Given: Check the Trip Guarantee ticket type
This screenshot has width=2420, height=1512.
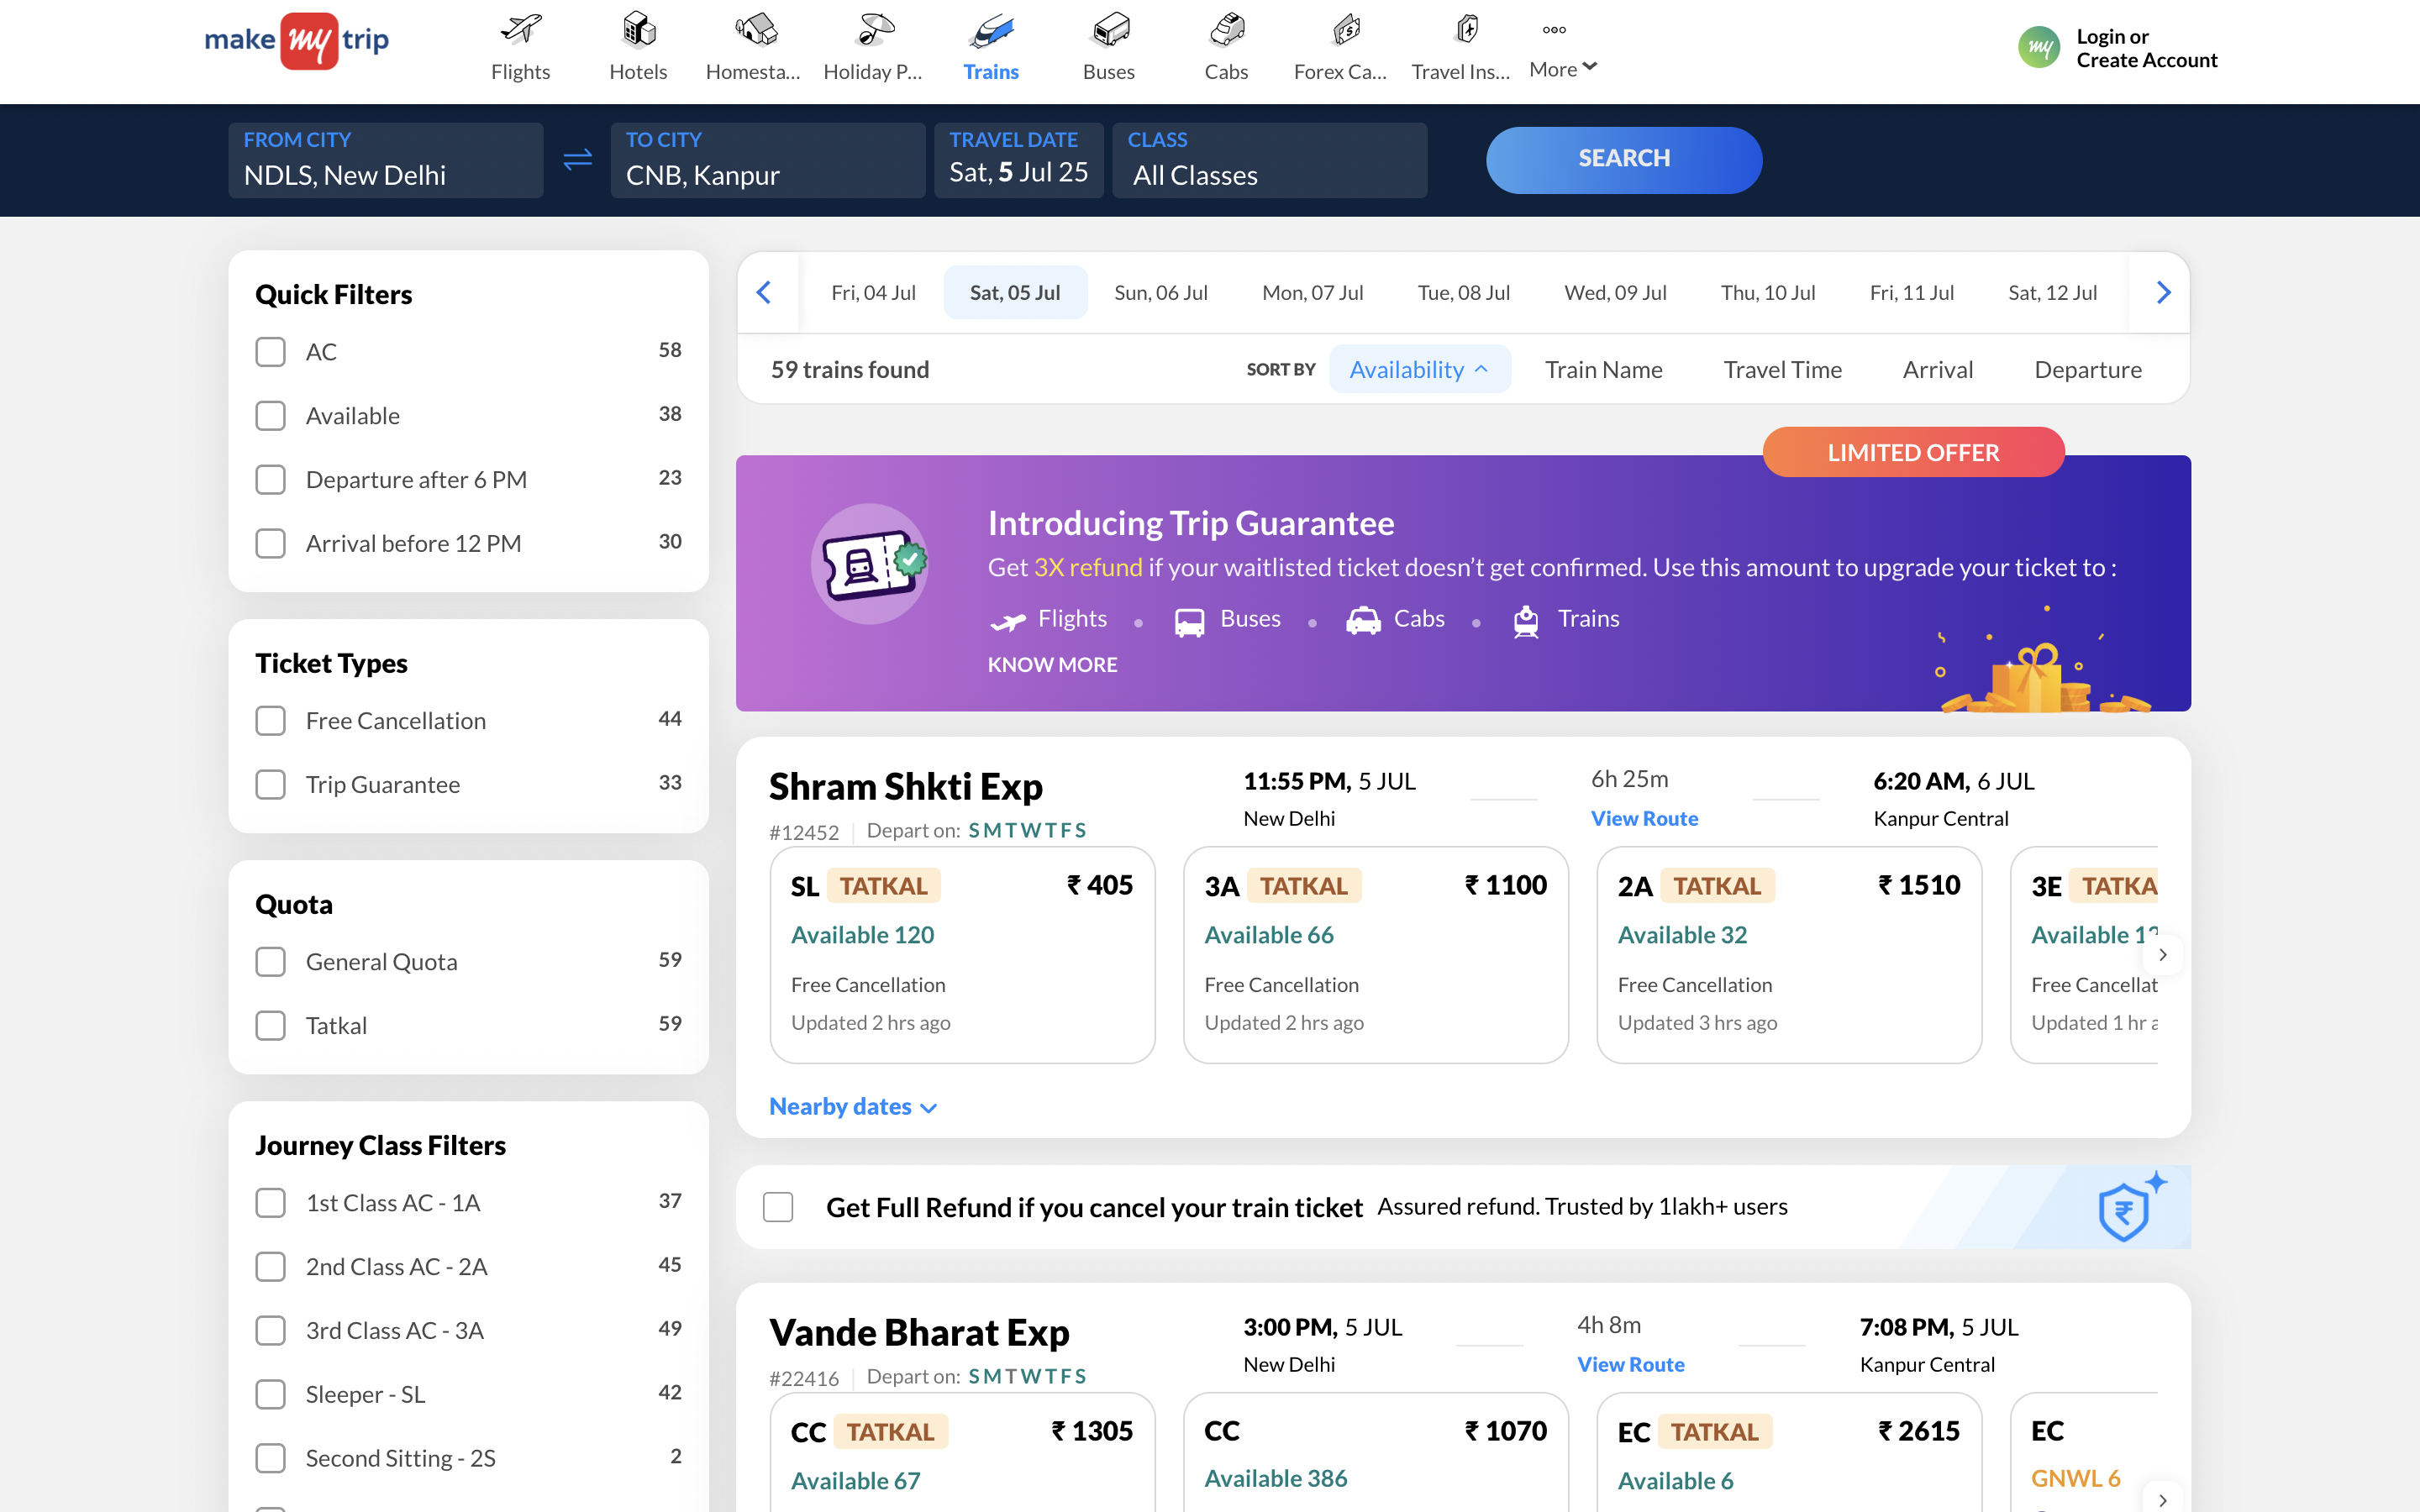Looking at the screenshot, I should click(270, 785).
